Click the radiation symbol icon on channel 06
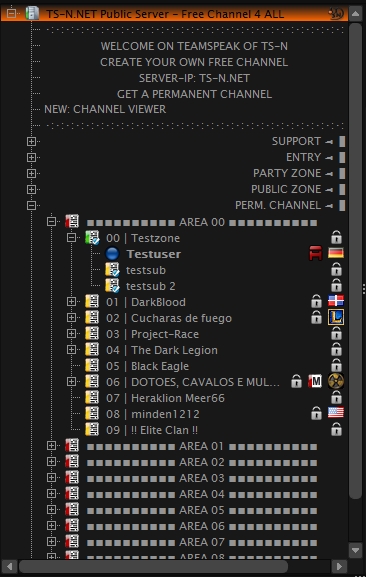 [x=336, y=381]
